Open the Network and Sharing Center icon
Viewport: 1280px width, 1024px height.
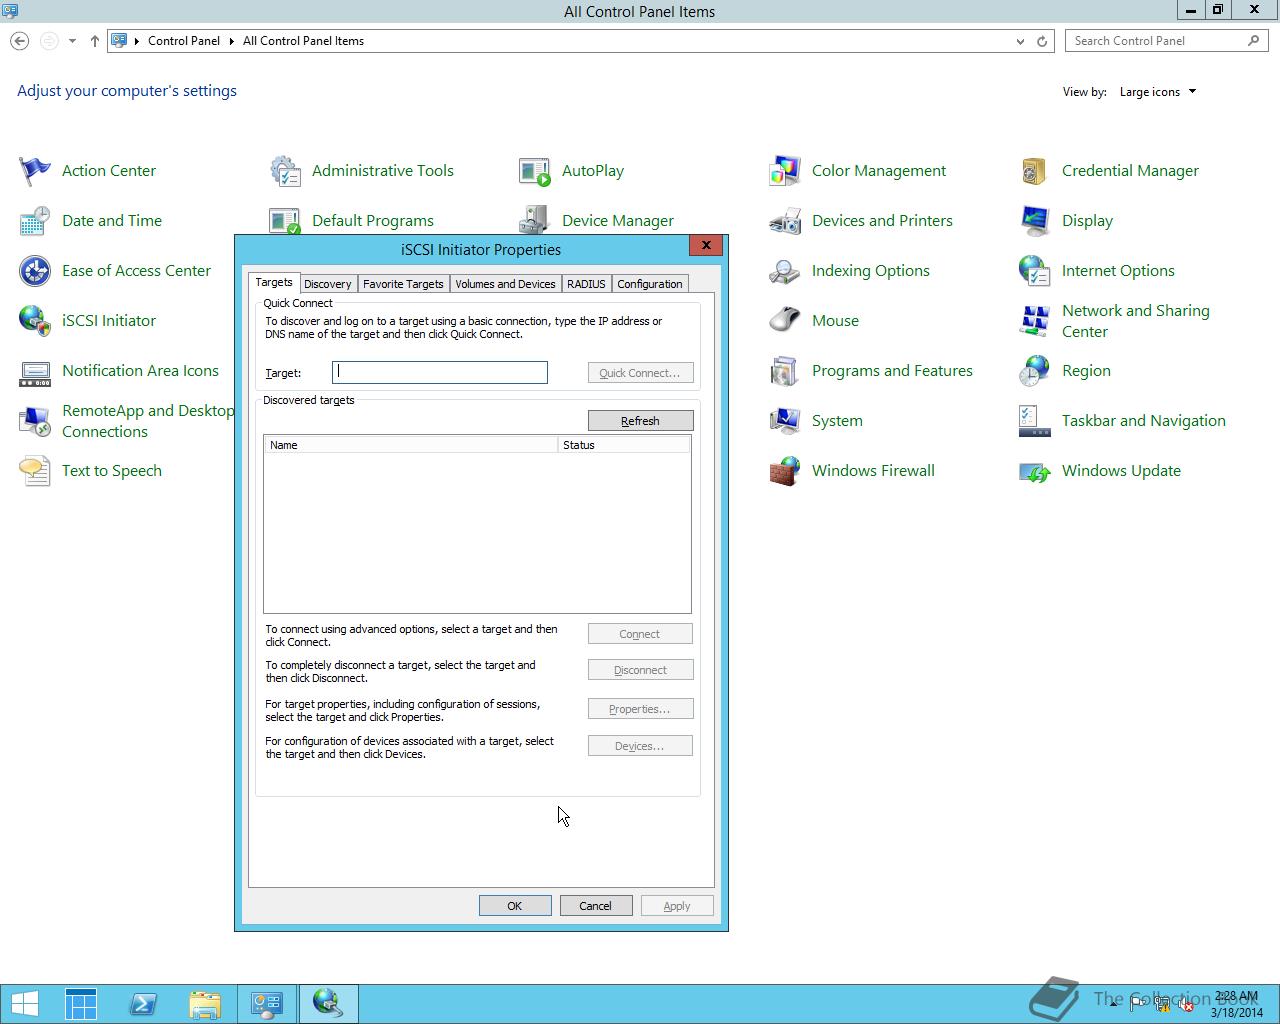(x=1035, y=321)
